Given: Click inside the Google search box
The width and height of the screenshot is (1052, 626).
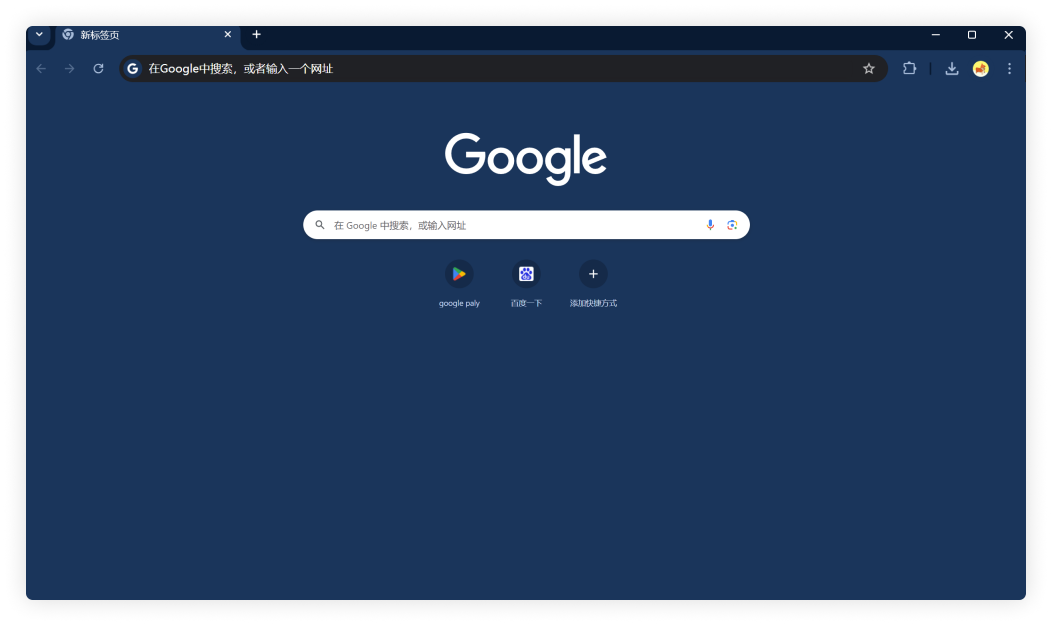Looking at the screenshot, I should pos(510,225).
